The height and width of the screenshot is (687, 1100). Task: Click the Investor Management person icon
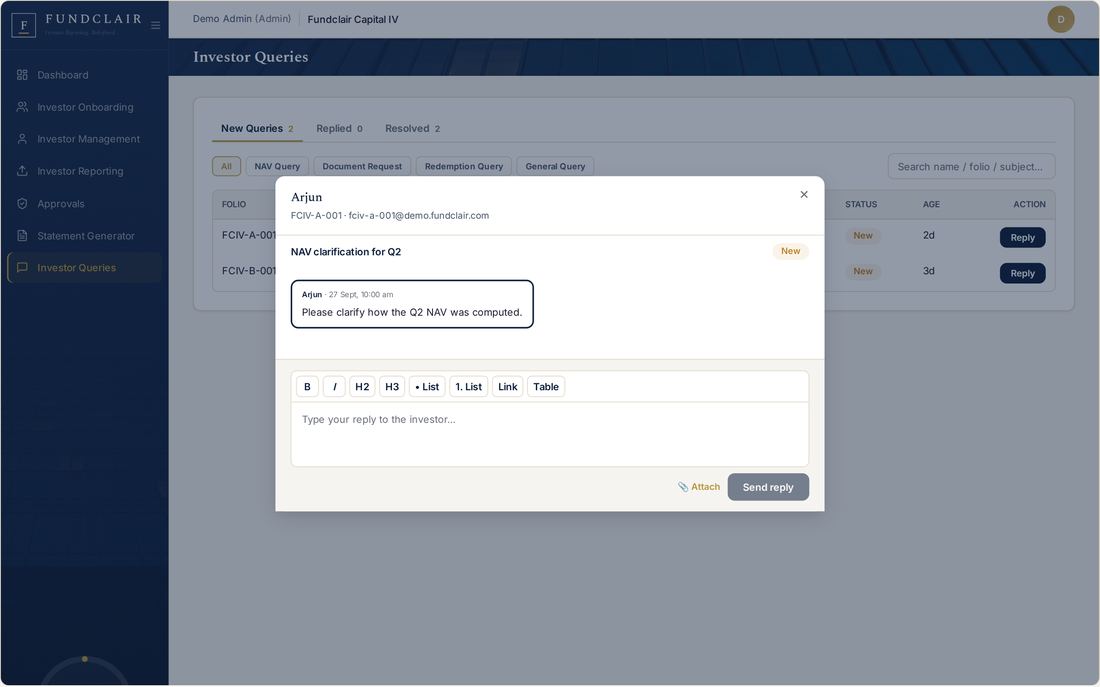click(x=22, y=139)
